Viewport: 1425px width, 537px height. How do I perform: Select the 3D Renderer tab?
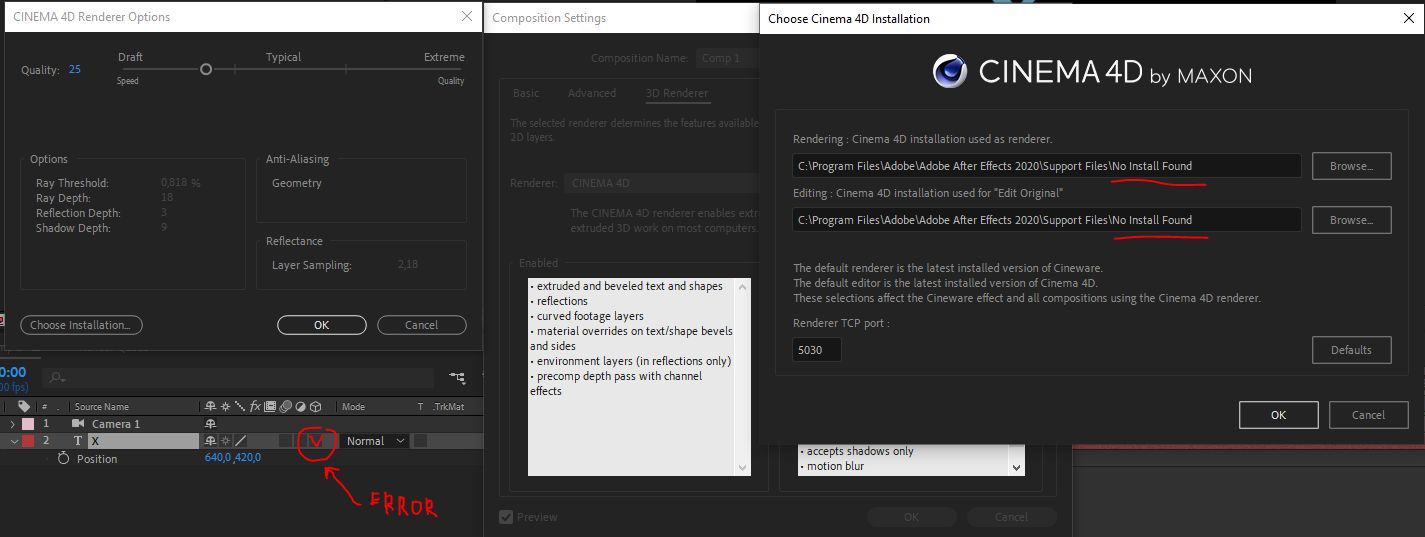(x=677, y=93)
